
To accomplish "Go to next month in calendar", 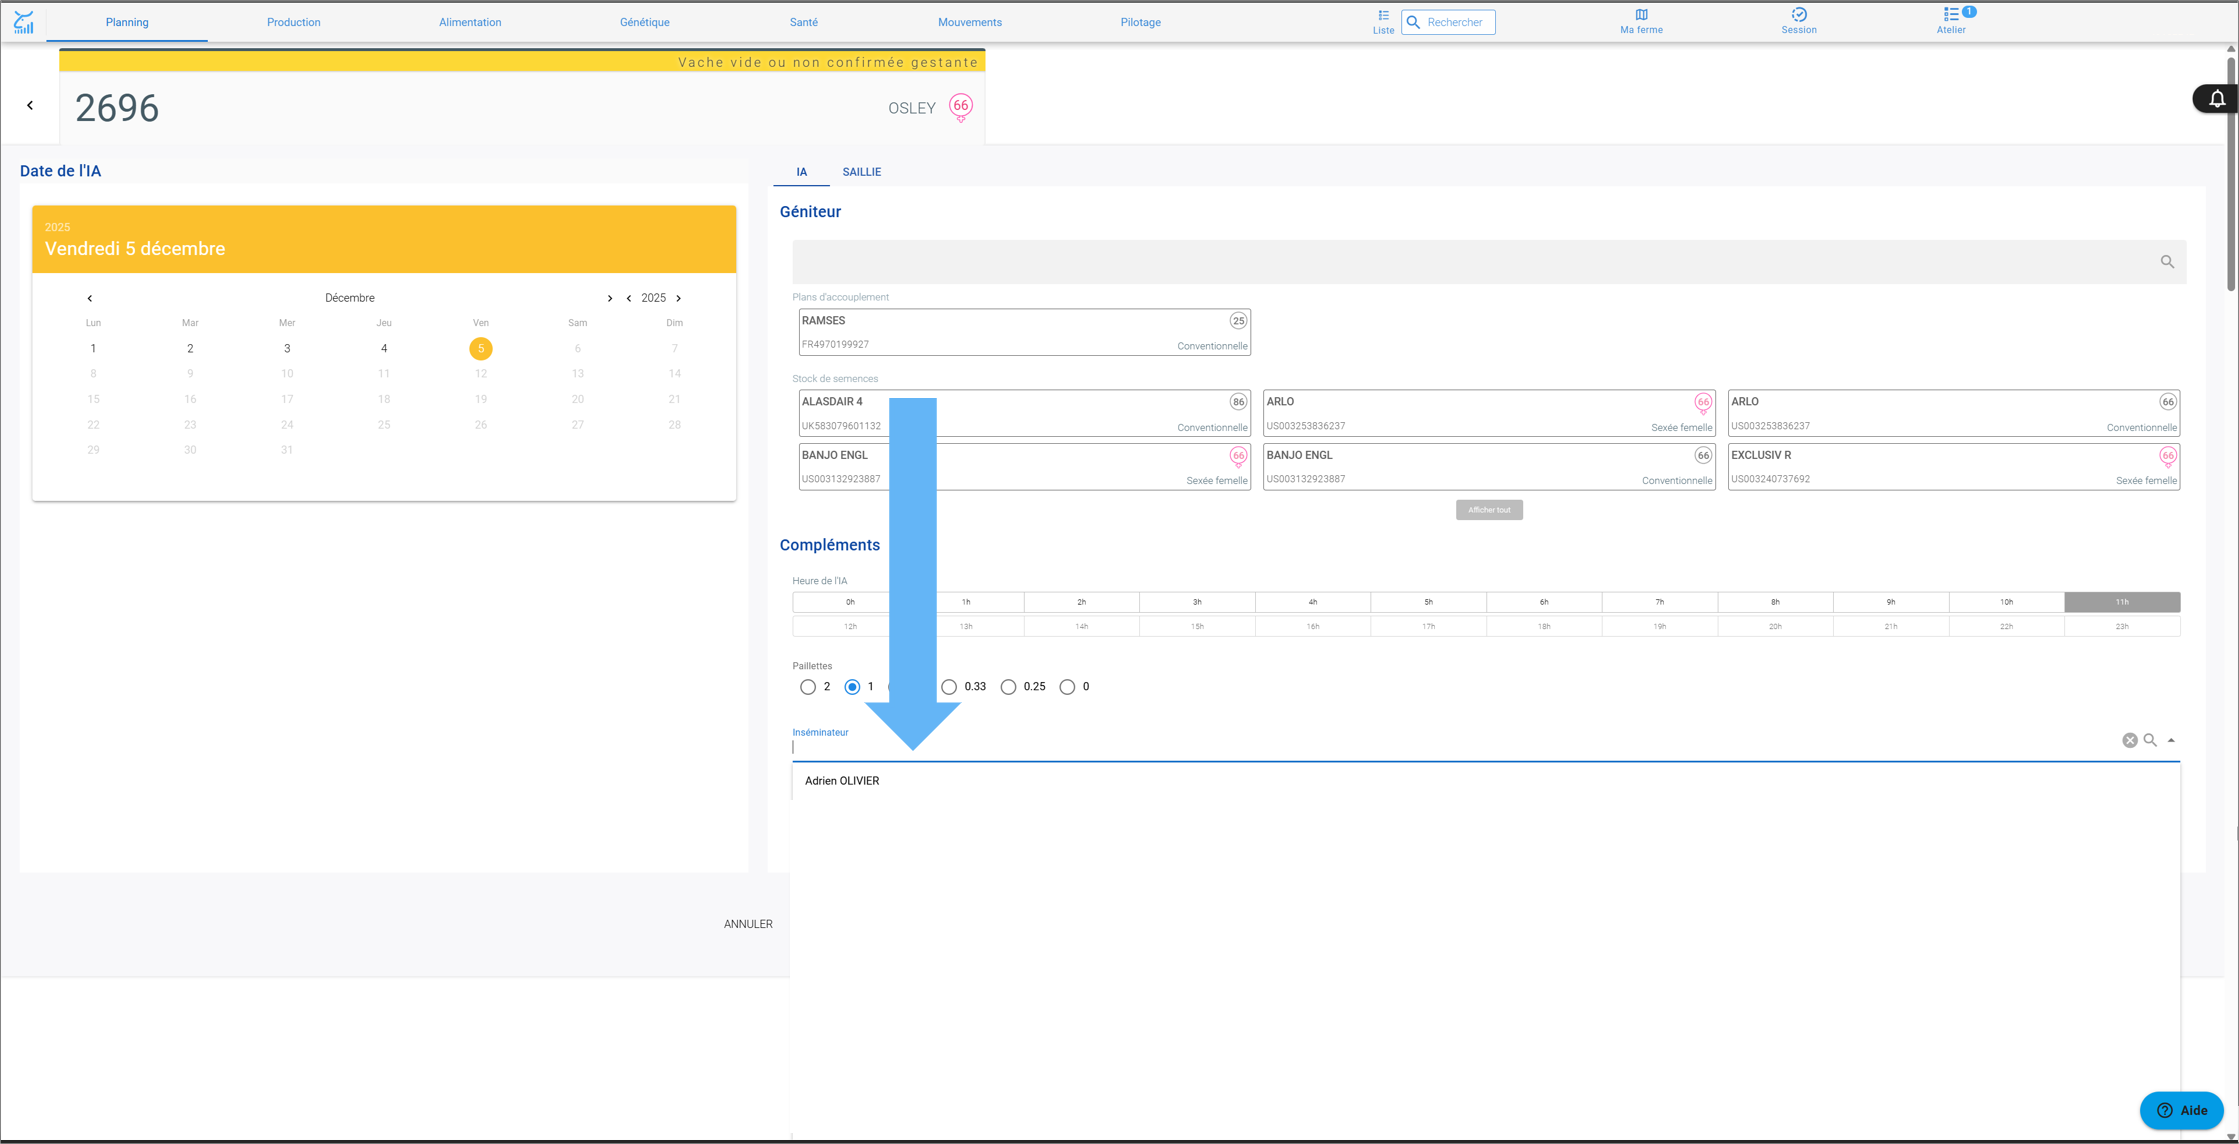I will (x=610, y=298).
